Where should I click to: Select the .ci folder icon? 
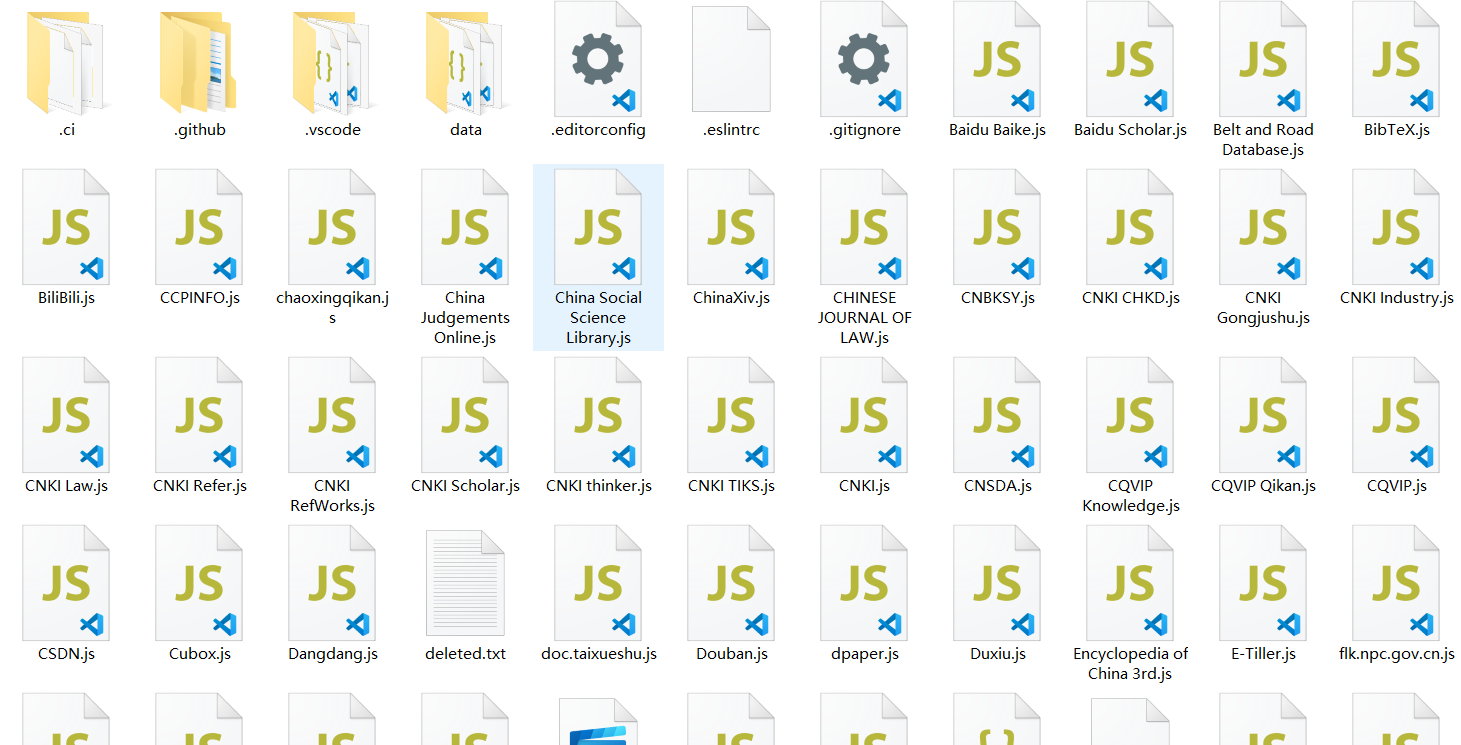click(66, 62)
